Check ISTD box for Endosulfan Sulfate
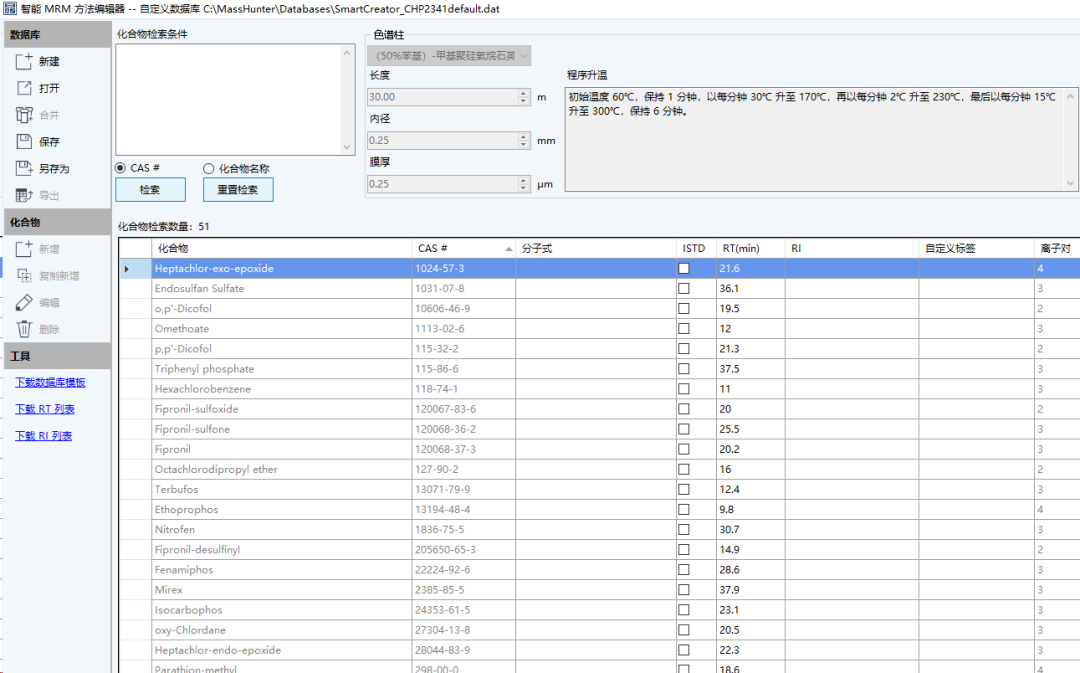Image resolution: width=1080 pixels, height=673 pixels. tap(684, 289)
